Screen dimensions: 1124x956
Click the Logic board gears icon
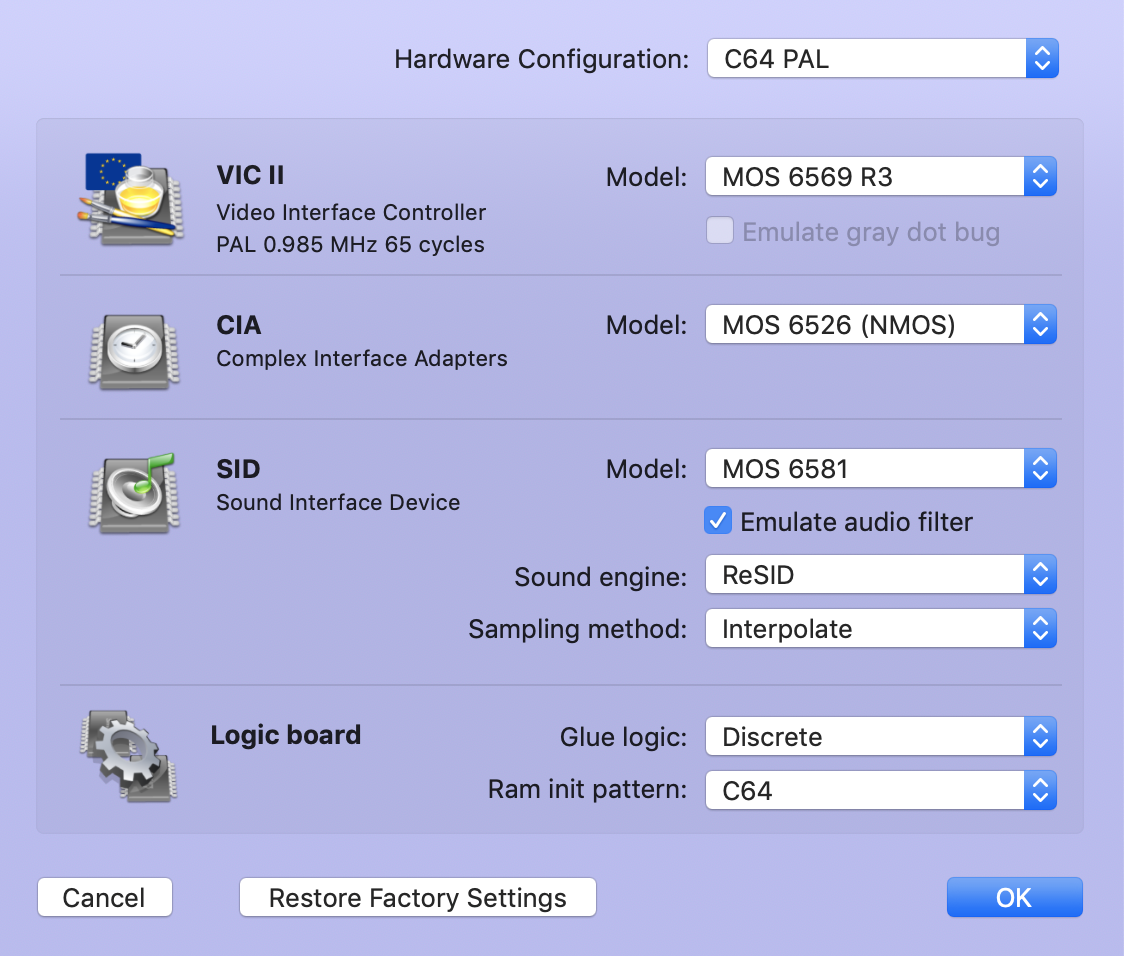coord(128,755)
